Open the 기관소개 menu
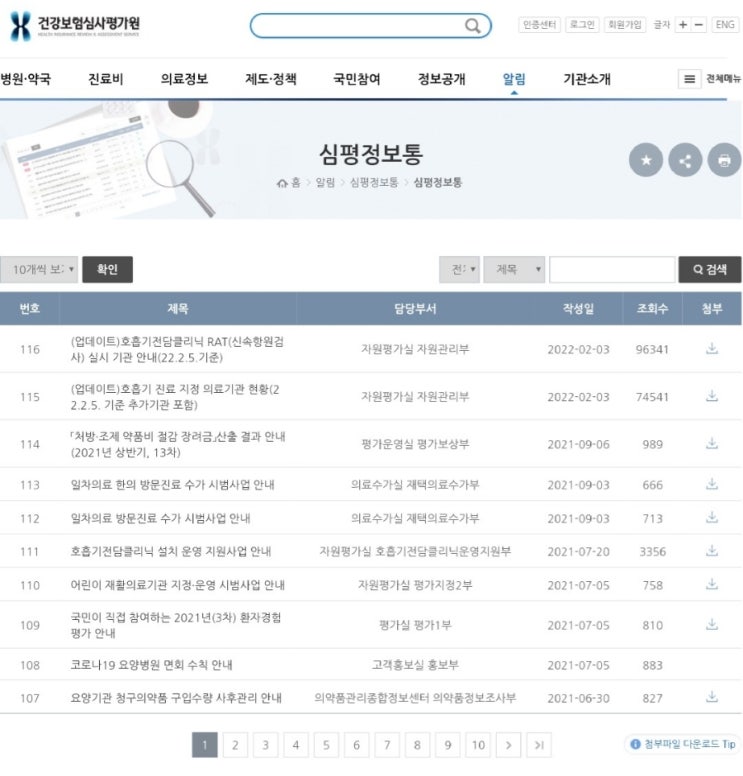The image size is (743, 776). coord(587,79)
